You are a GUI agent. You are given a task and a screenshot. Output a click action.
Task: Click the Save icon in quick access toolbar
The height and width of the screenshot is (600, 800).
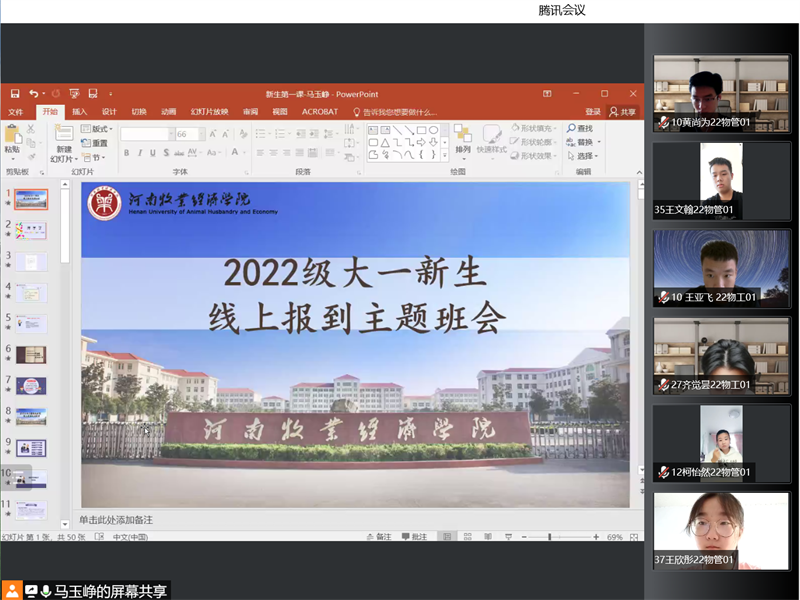[14, 94]
